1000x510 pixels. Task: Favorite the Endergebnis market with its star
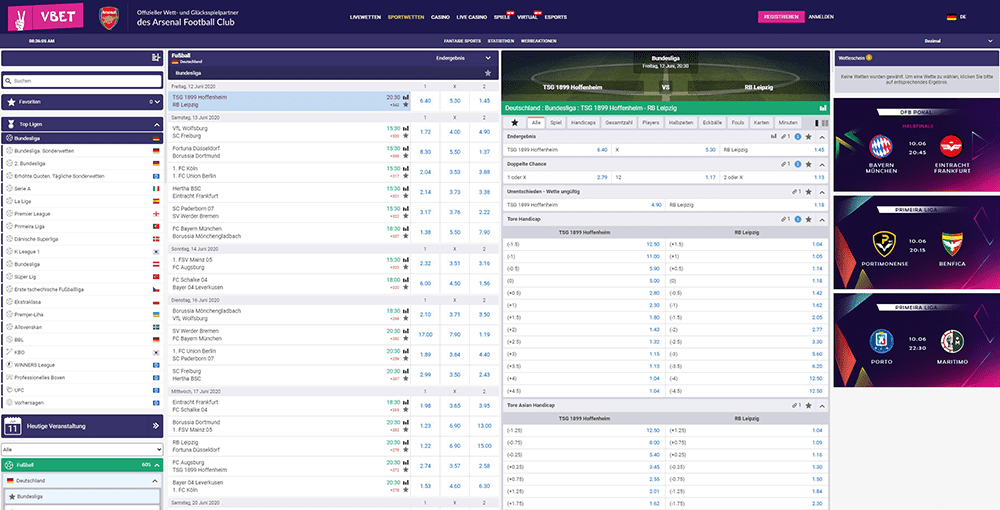pos(808,136)
